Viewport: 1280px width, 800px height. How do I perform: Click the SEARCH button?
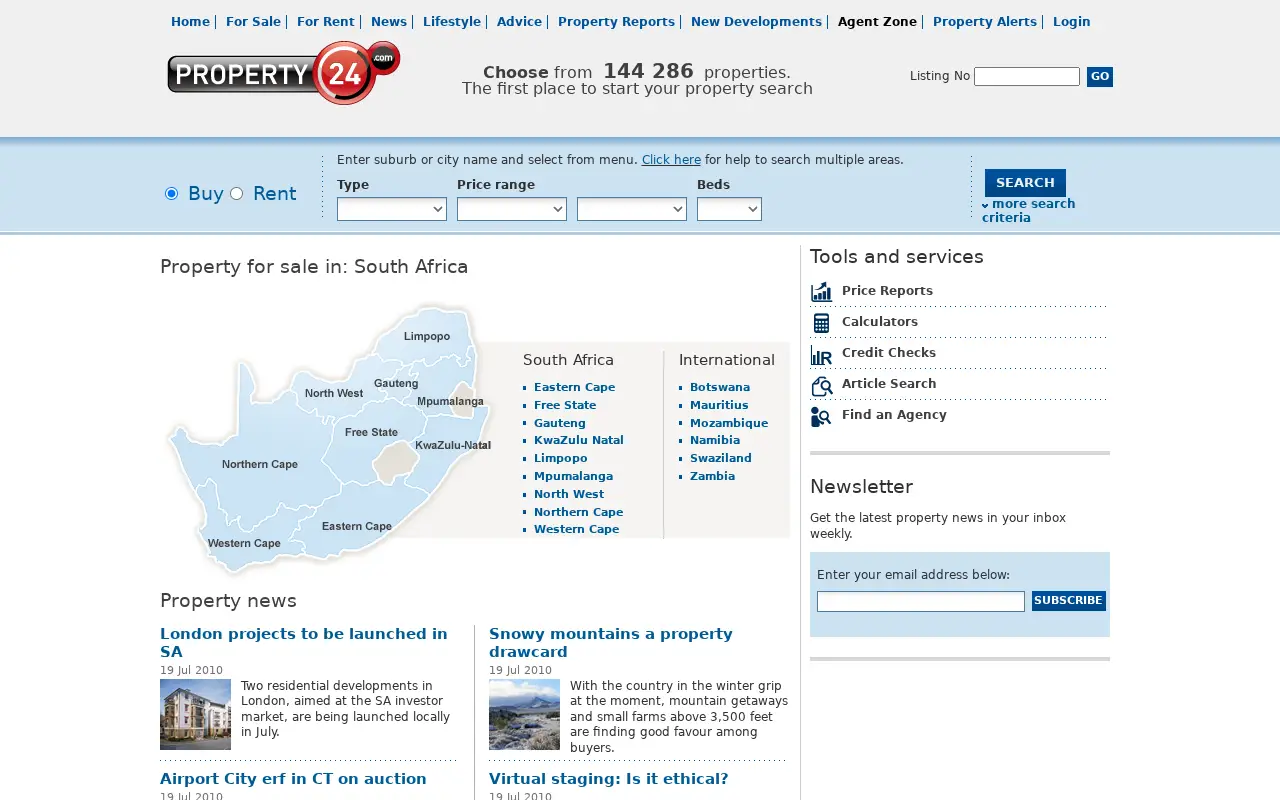pos(1025,182)
